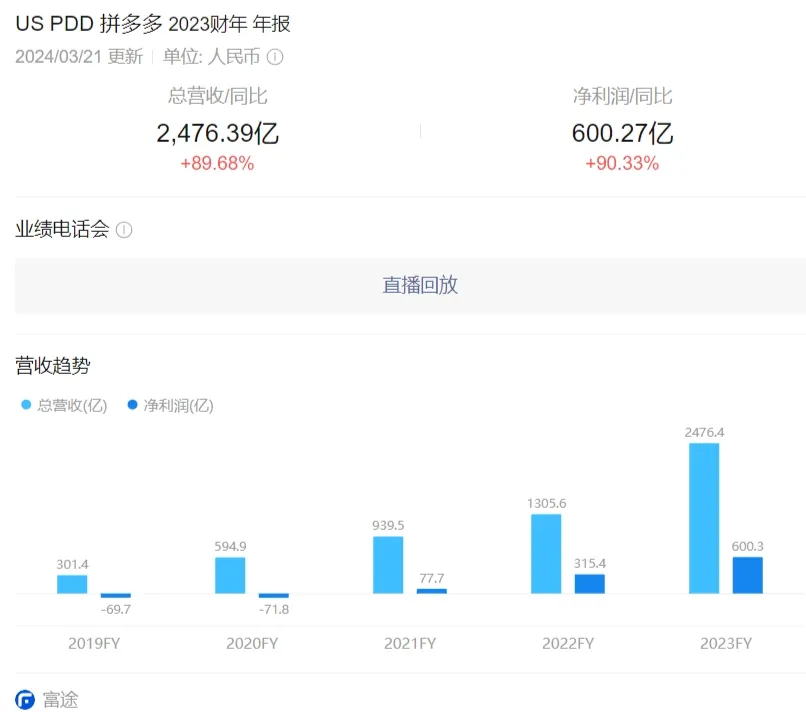Image resolution: width=806 pixels, height=712 pixels.
Task: Click the light blue 总营收 legend dot
Action: (26, 405)
